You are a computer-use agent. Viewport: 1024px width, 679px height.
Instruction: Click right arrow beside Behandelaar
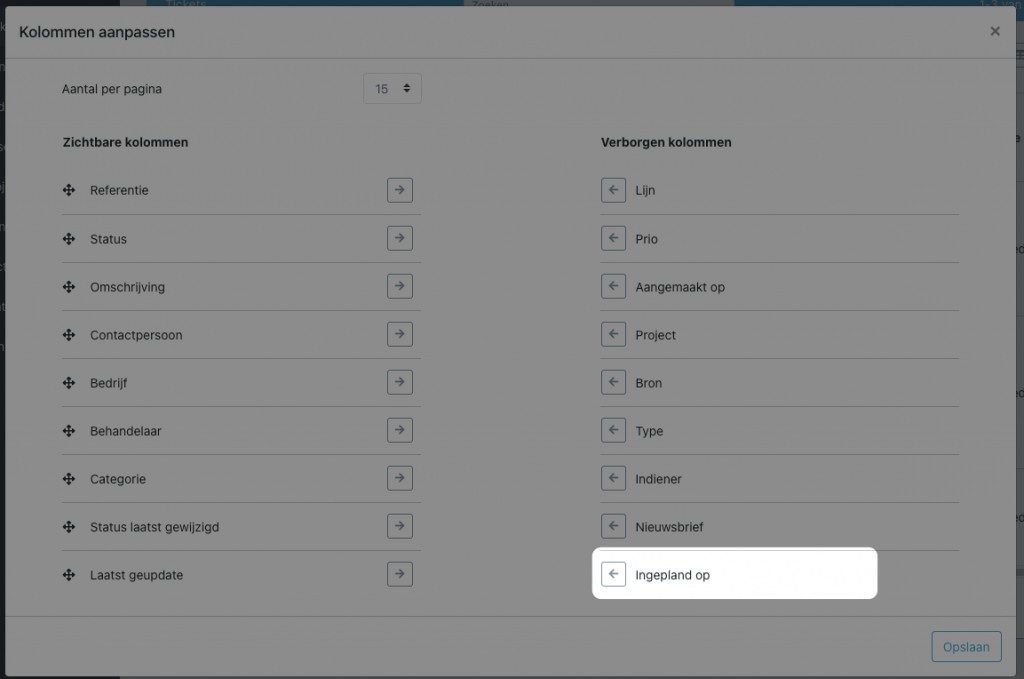pos(400,430)
